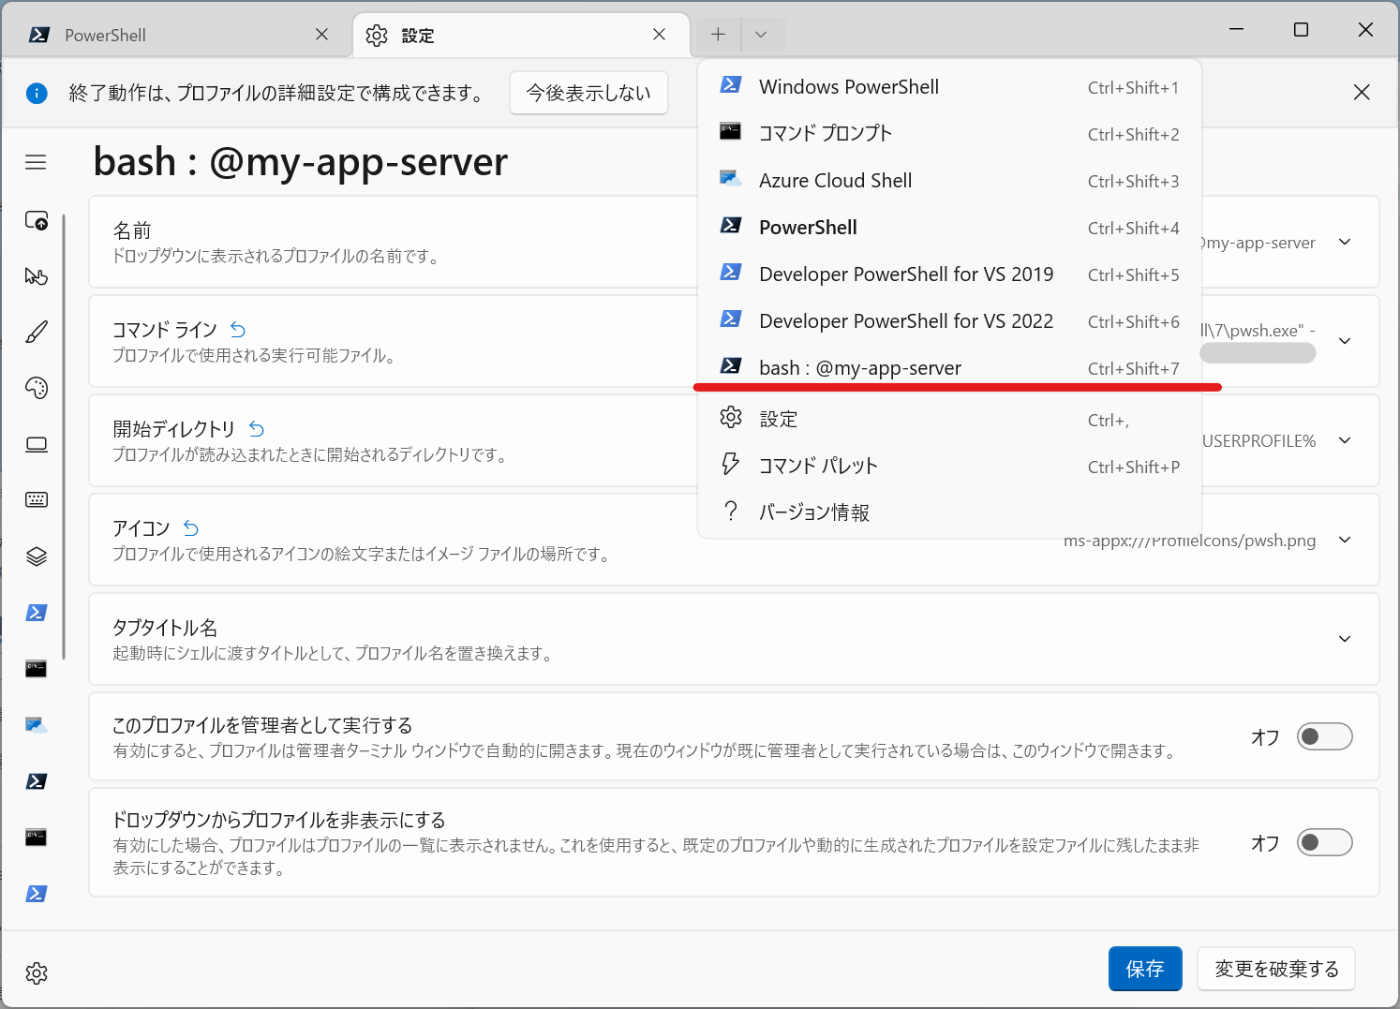Open コマンド パレット from dropdown menu
Viewport: 1400px width, 1009px height.
click(x=949, y=466)
